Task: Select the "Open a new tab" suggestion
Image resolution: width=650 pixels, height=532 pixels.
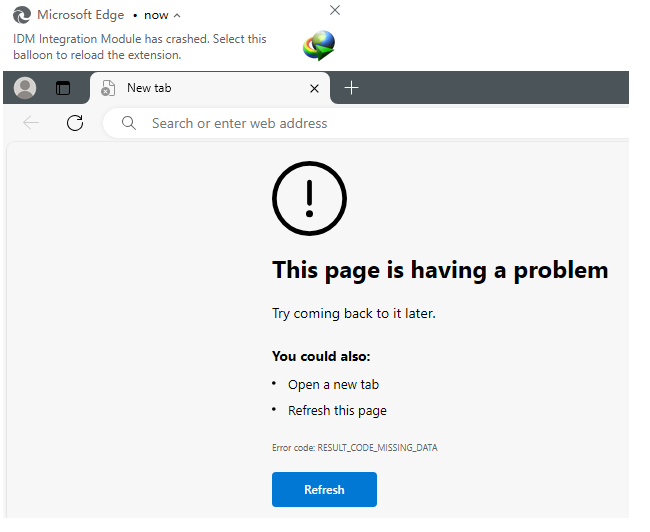Action: pyautogui.click(x=333, y=385)
